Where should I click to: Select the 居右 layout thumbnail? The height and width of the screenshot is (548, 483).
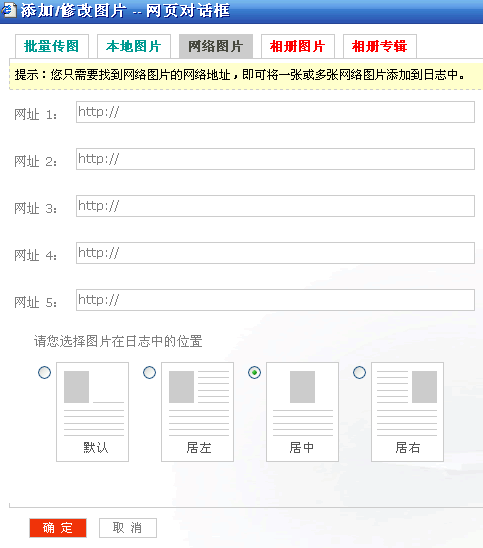tap(408, 412)
